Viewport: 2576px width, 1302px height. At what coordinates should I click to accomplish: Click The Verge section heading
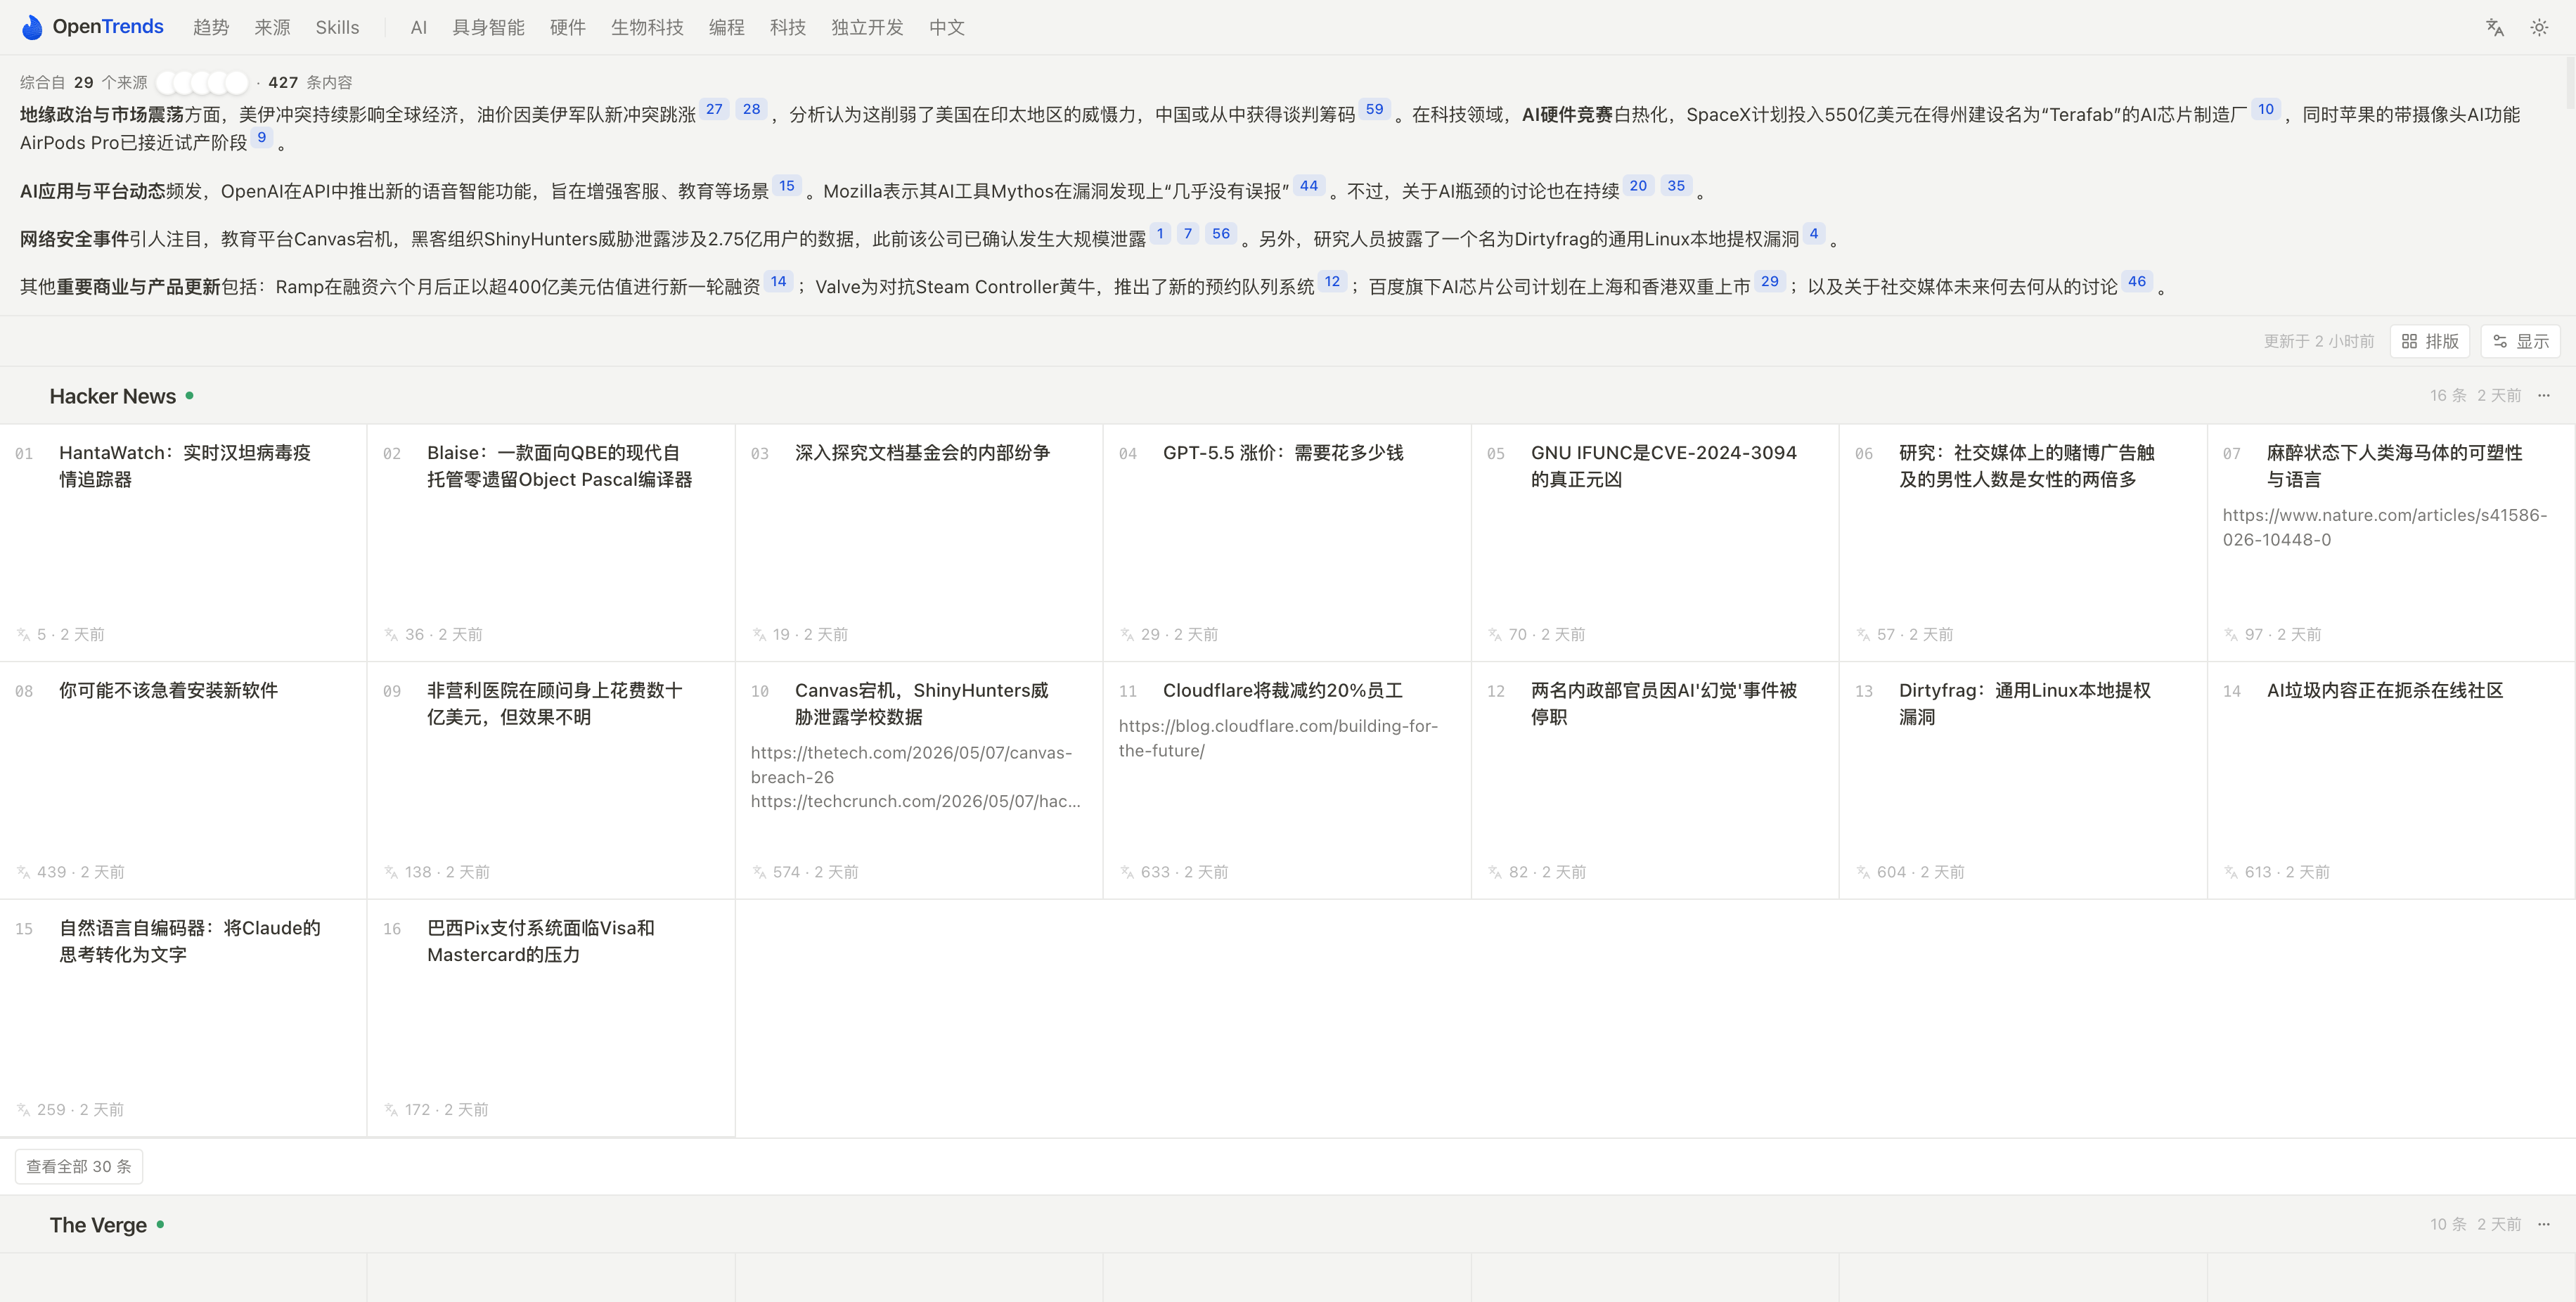98,1225
